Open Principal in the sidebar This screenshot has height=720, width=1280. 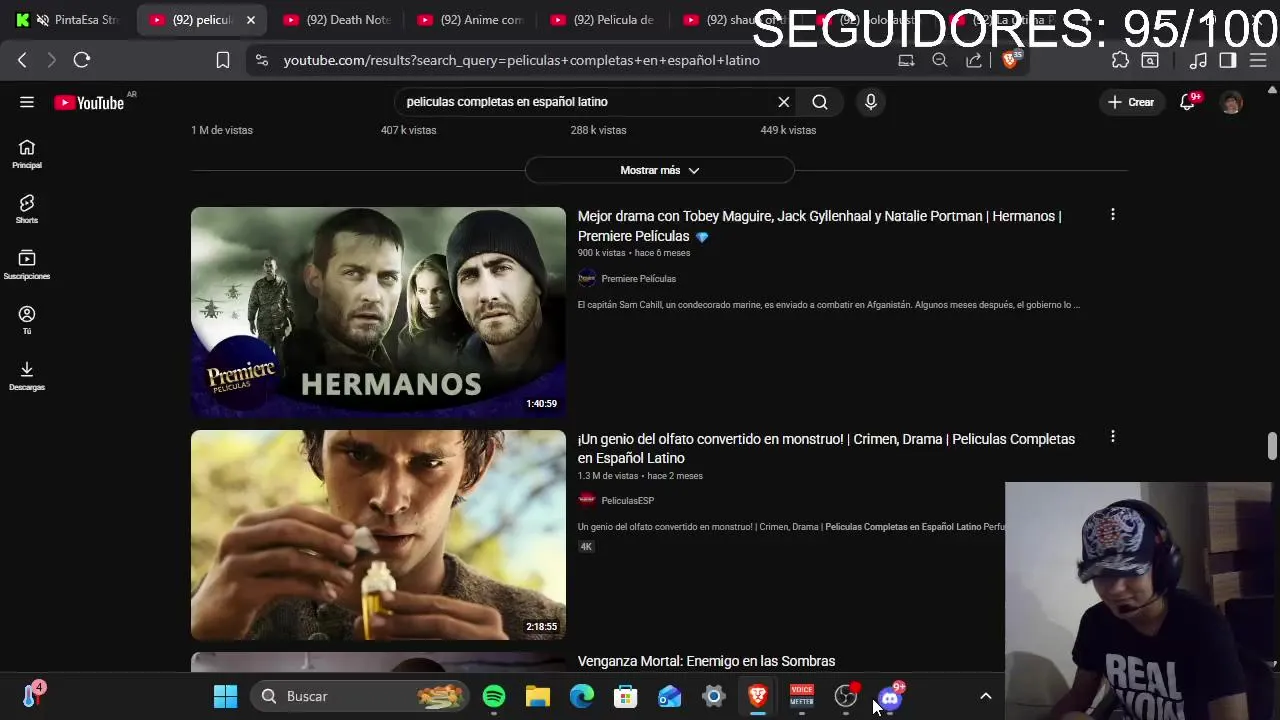27,154
